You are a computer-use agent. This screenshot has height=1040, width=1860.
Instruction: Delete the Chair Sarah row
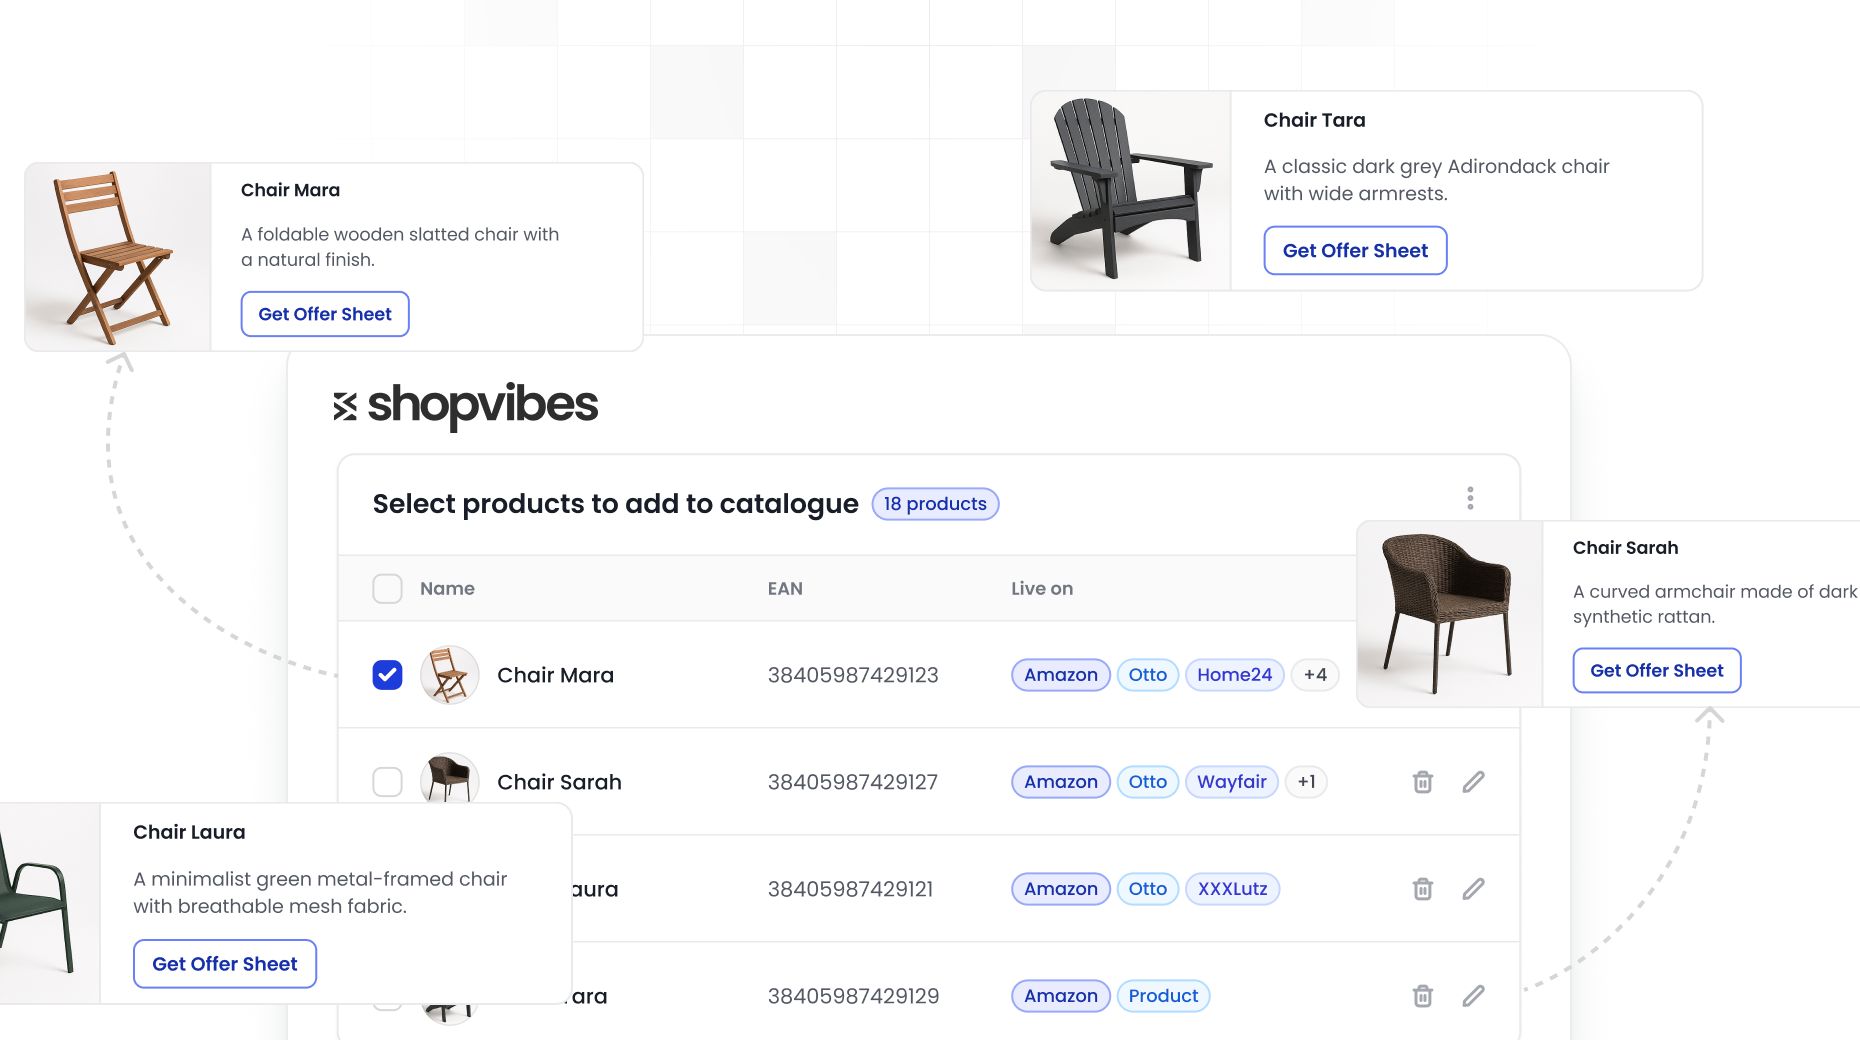1423,782
